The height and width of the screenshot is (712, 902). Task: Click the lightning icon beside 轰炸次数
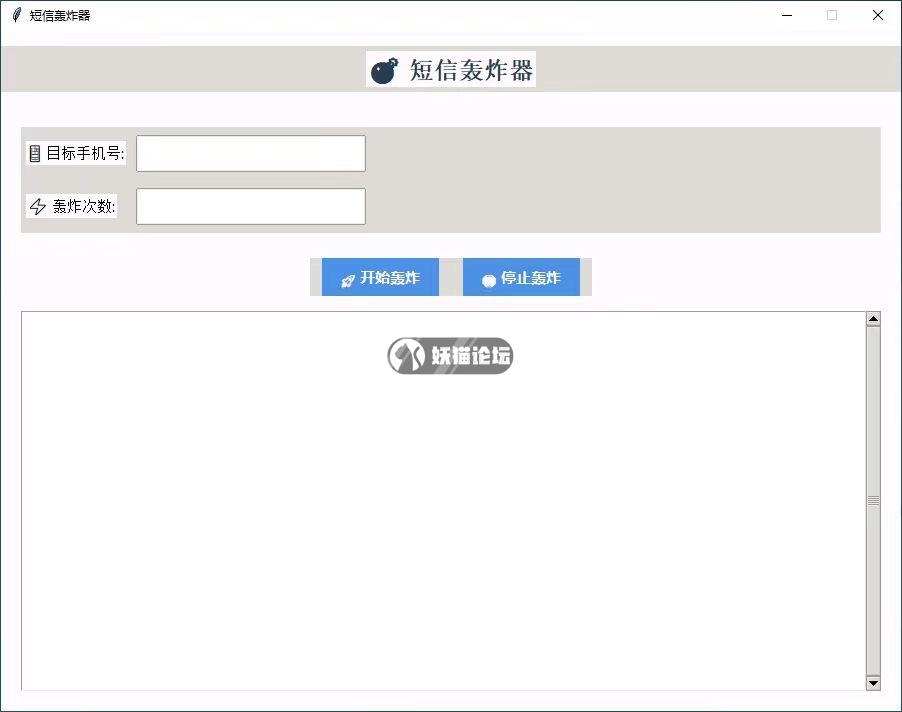37,206
